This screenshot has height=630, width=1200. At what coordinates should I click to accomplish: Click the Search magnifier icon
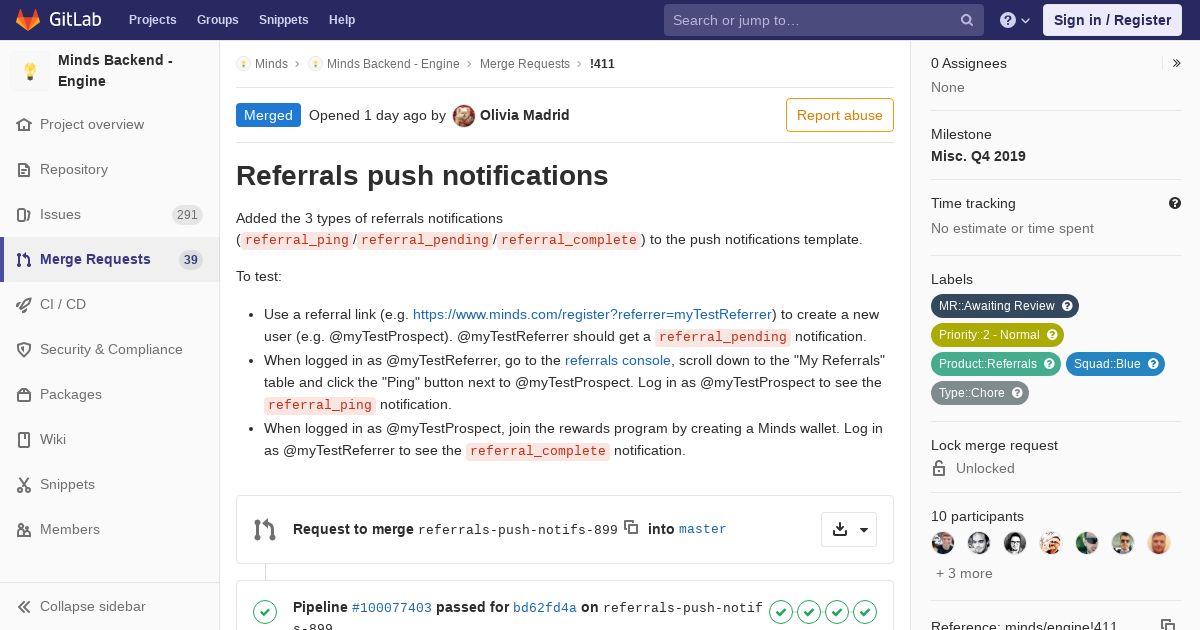coord(967,20)
